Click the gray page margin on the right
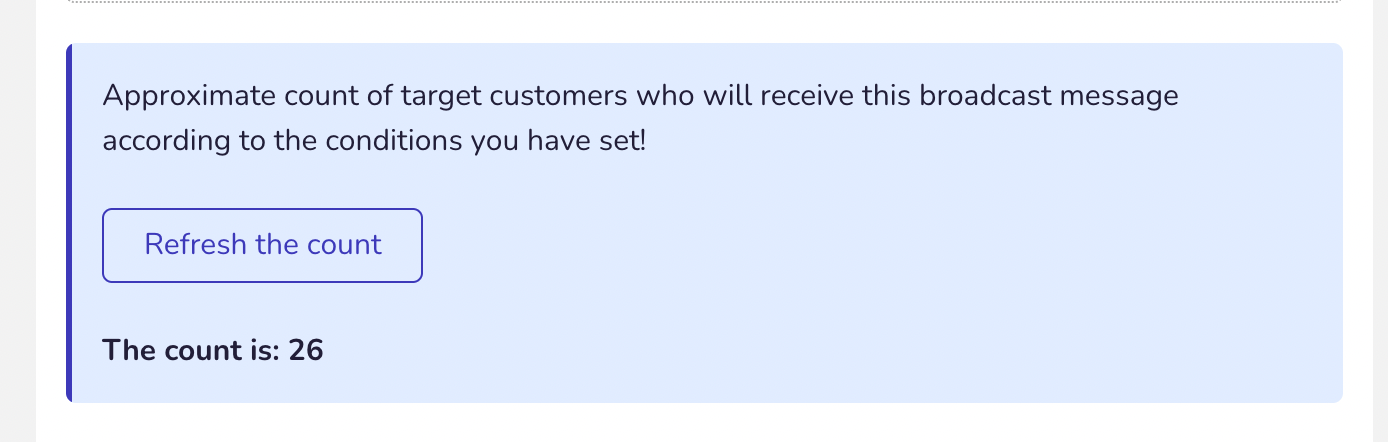Viewport: 1388px width, 442px height. tap(1380, 221)
